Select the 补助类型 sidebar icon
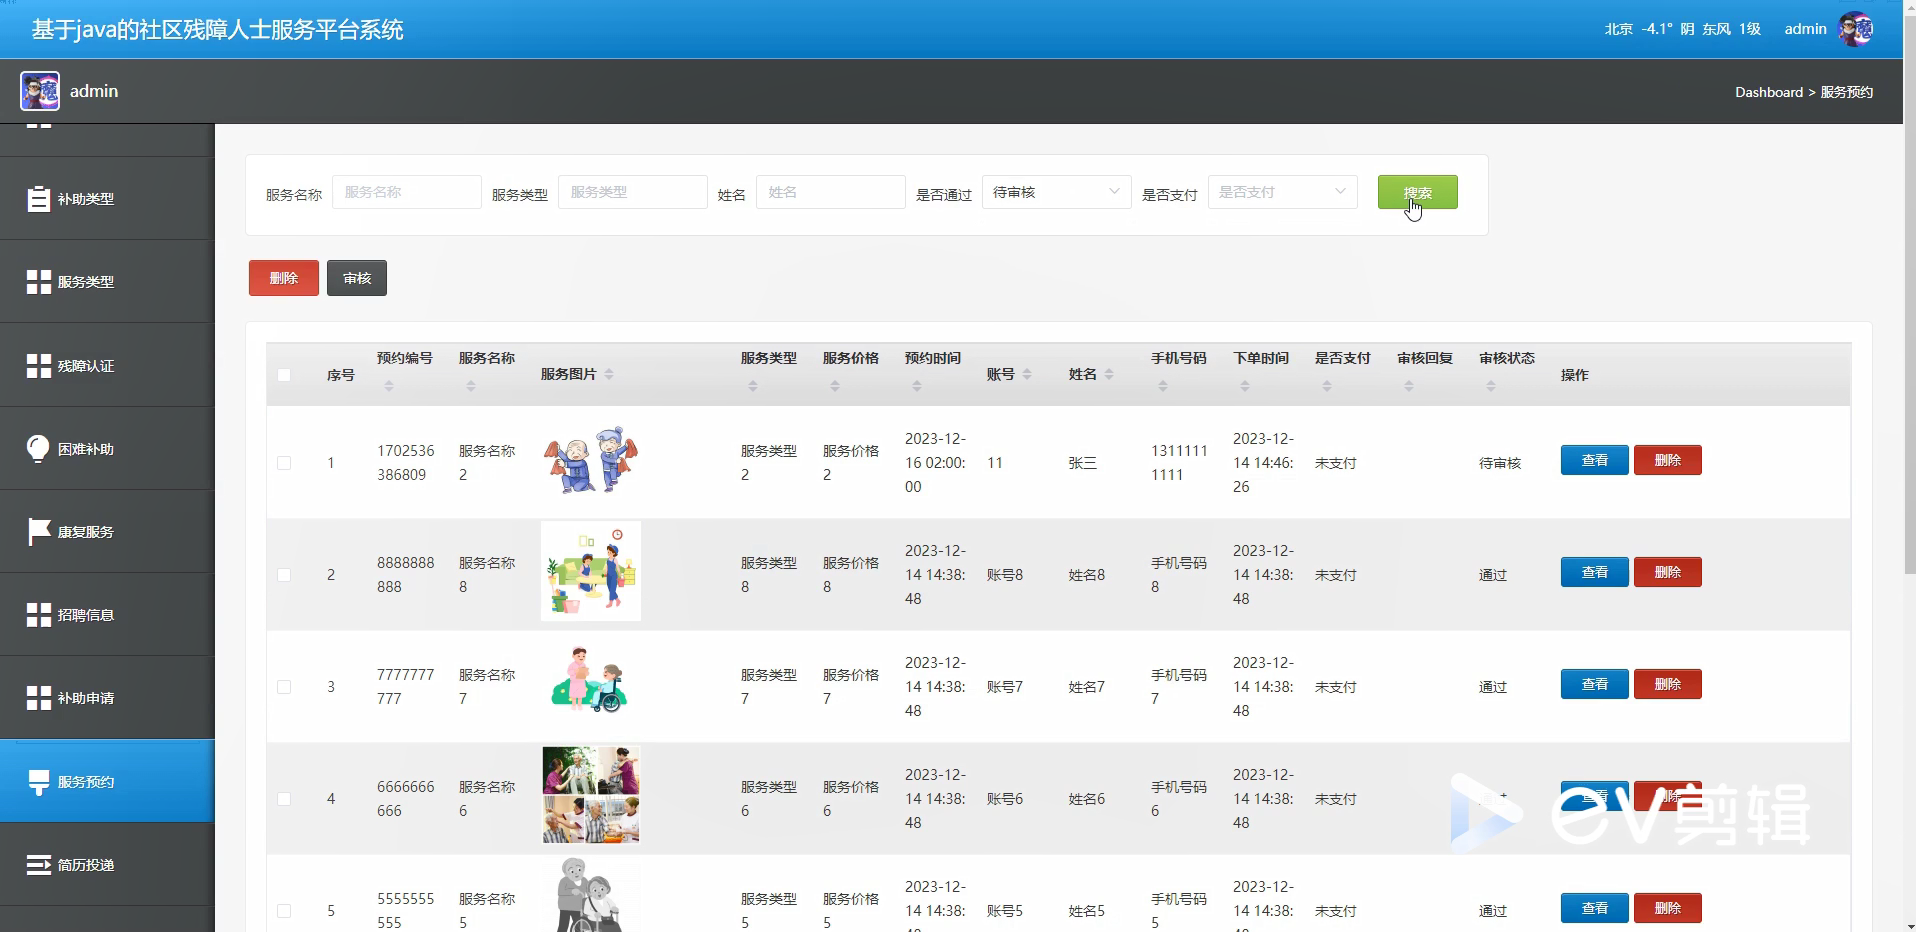 tap(39, 198)
